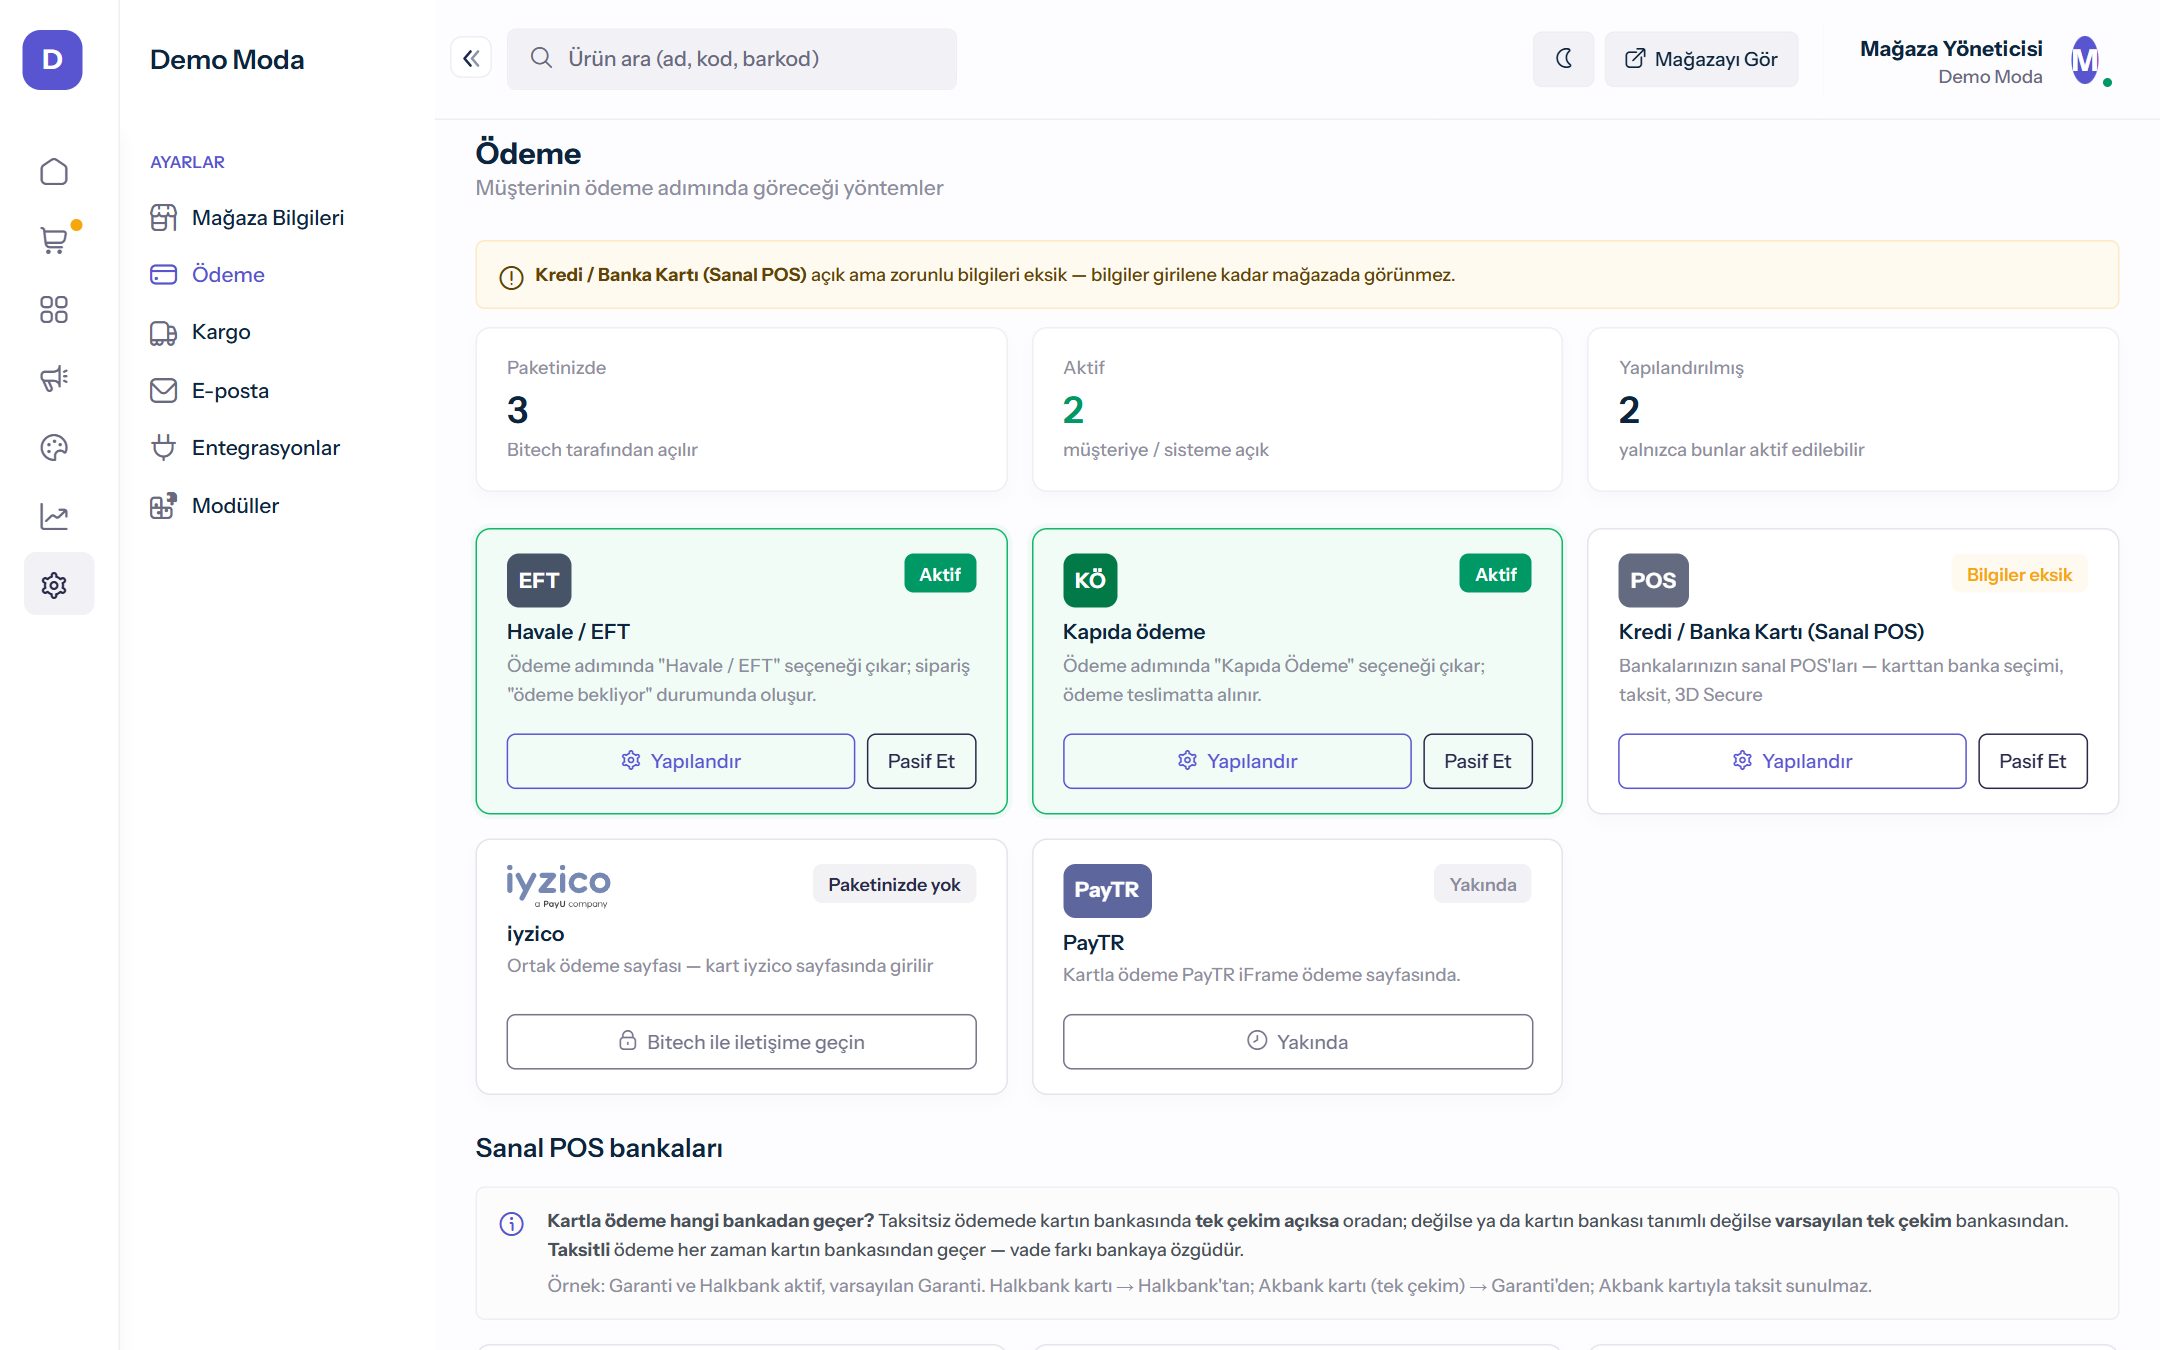Click Yapılandır for Havale / EFT
2160x1350 pixels.
pos(680,761)
